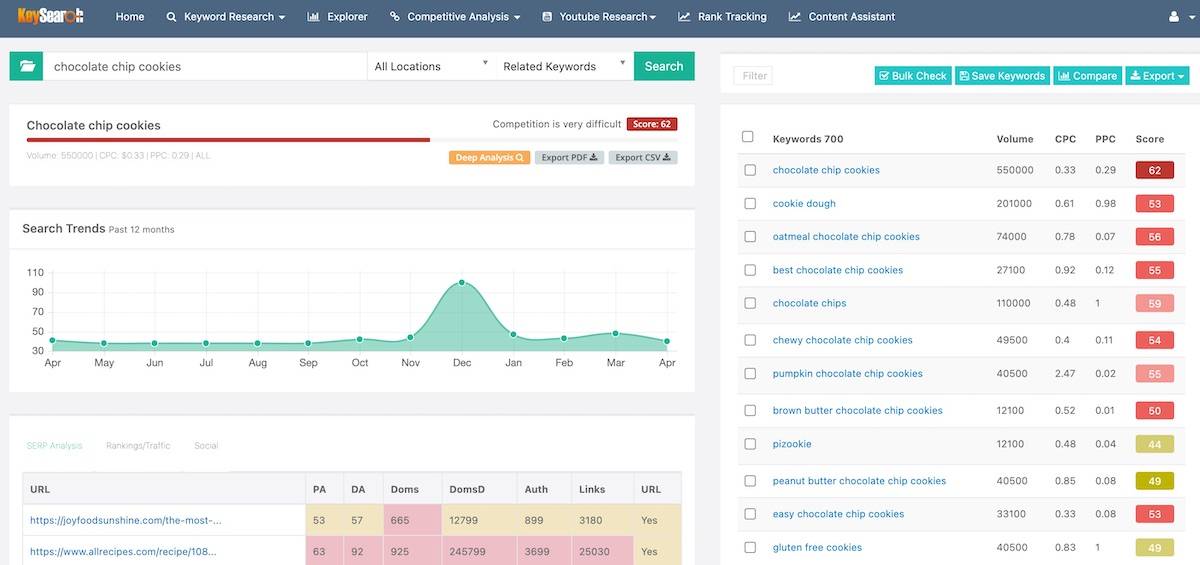Click the Bulk Check button

click(x=912, y=76)
